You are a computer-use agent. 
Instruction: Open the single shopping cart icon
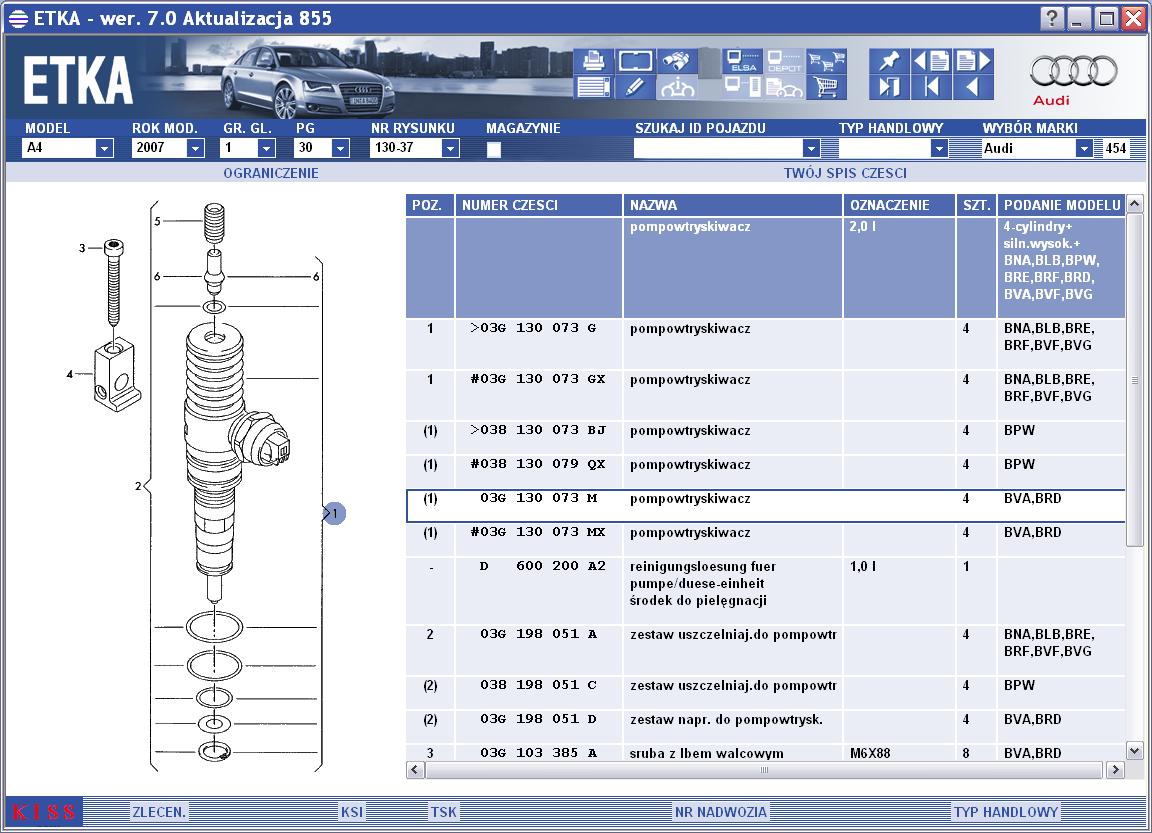point(827,87)
